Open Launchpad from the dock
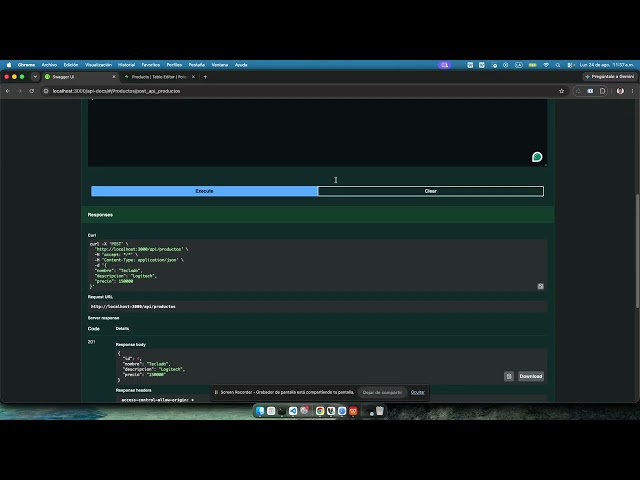640x480 pixels. point(271,411)
